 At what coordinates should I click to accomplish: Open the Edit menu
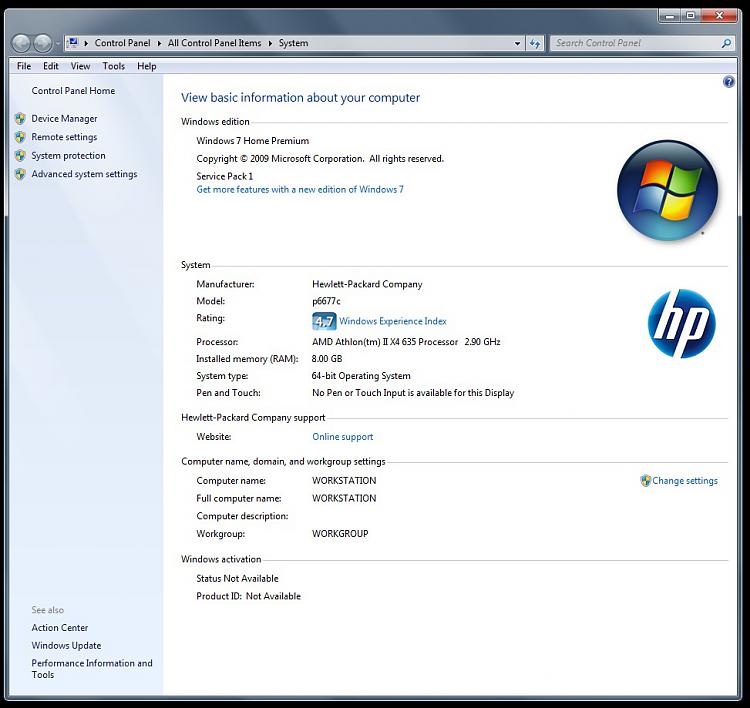(x=51, y=66)
